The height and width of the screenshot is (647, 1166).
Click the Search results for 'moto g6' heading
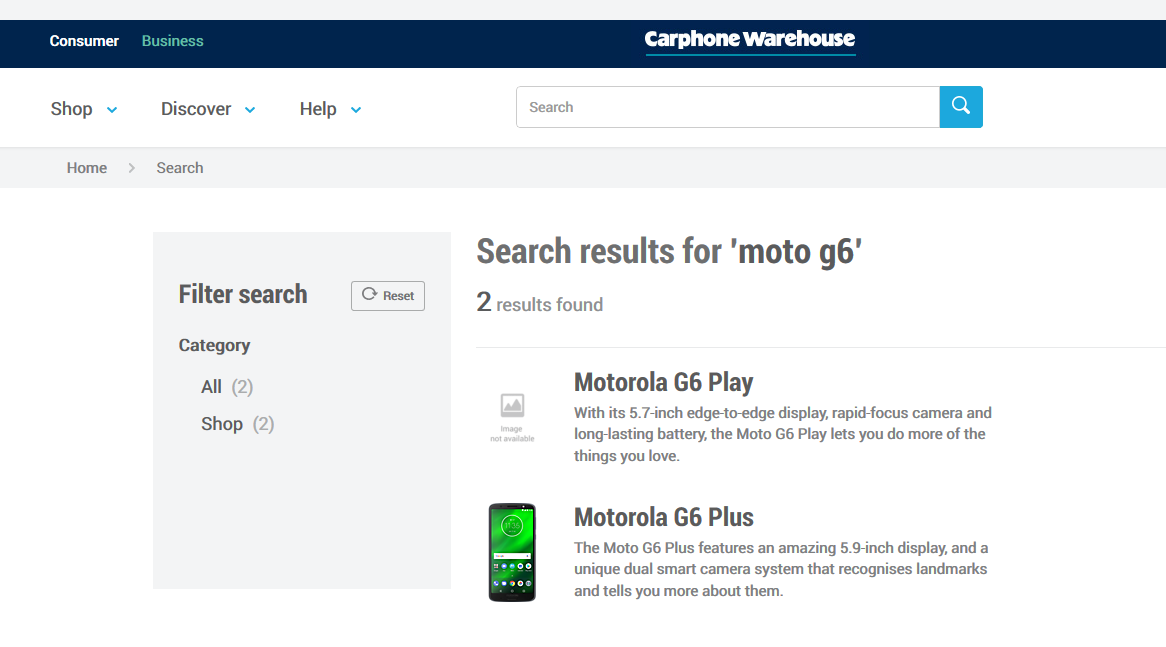click(669, 251)
